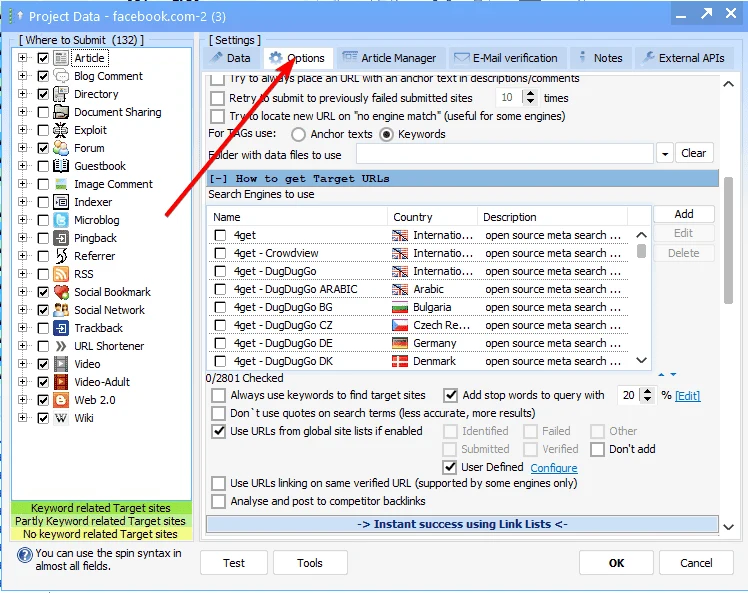Uncheck the Article category checkbox
The height and width of the screenshot is (593, 748).
43,58
